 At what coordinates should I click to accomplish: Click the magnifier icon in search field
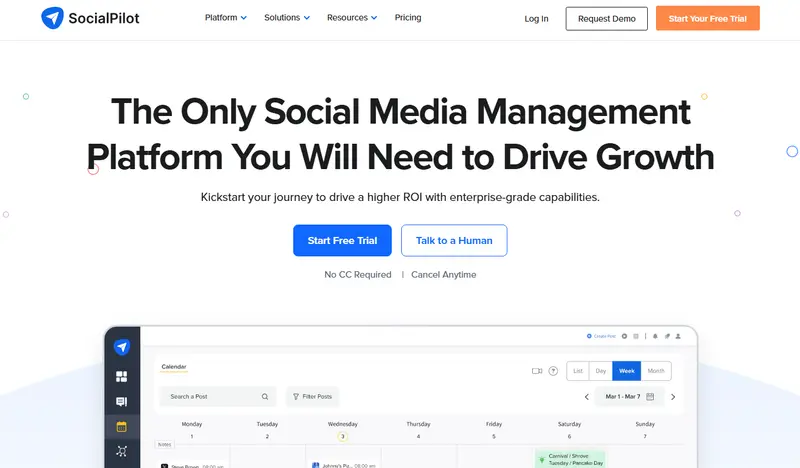coord(265,397)
